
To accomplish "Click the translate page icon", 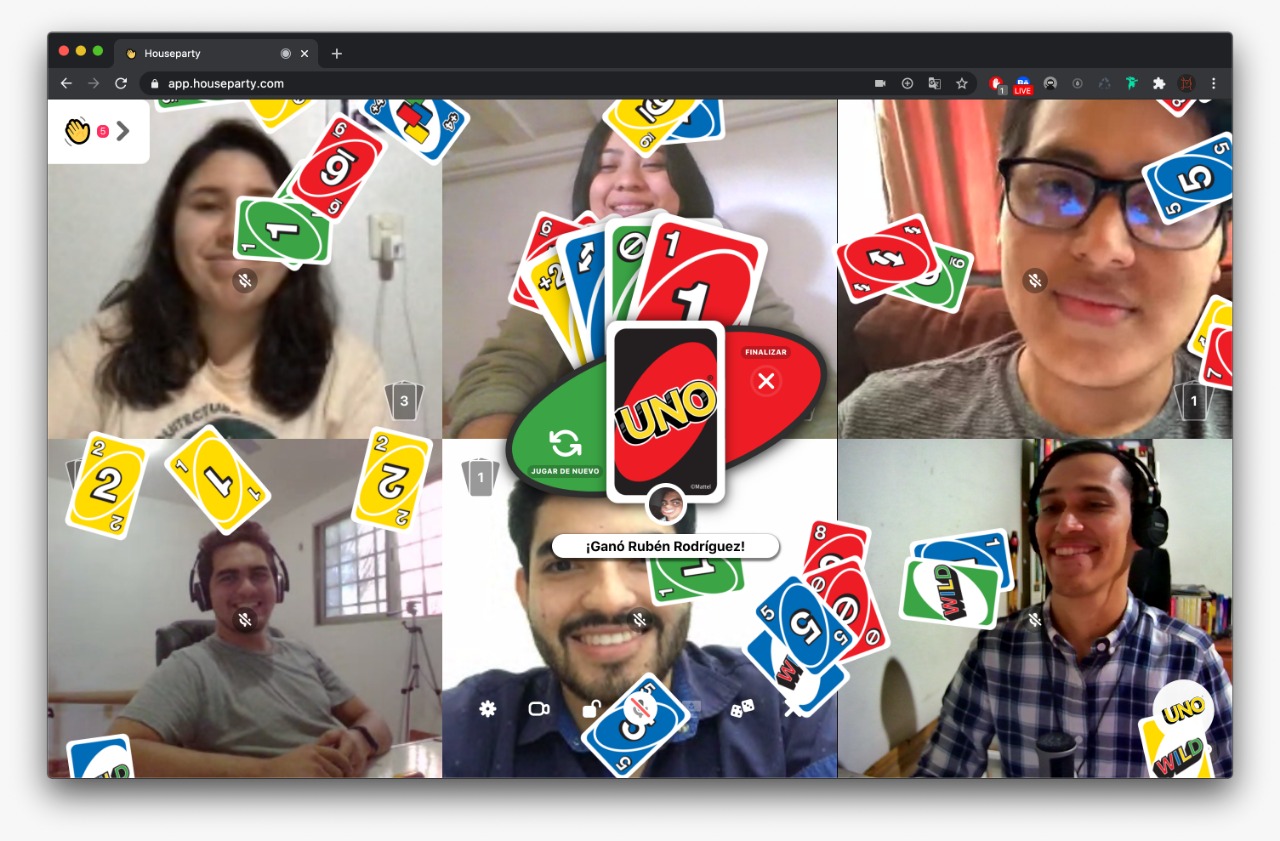I will (934, 84).
